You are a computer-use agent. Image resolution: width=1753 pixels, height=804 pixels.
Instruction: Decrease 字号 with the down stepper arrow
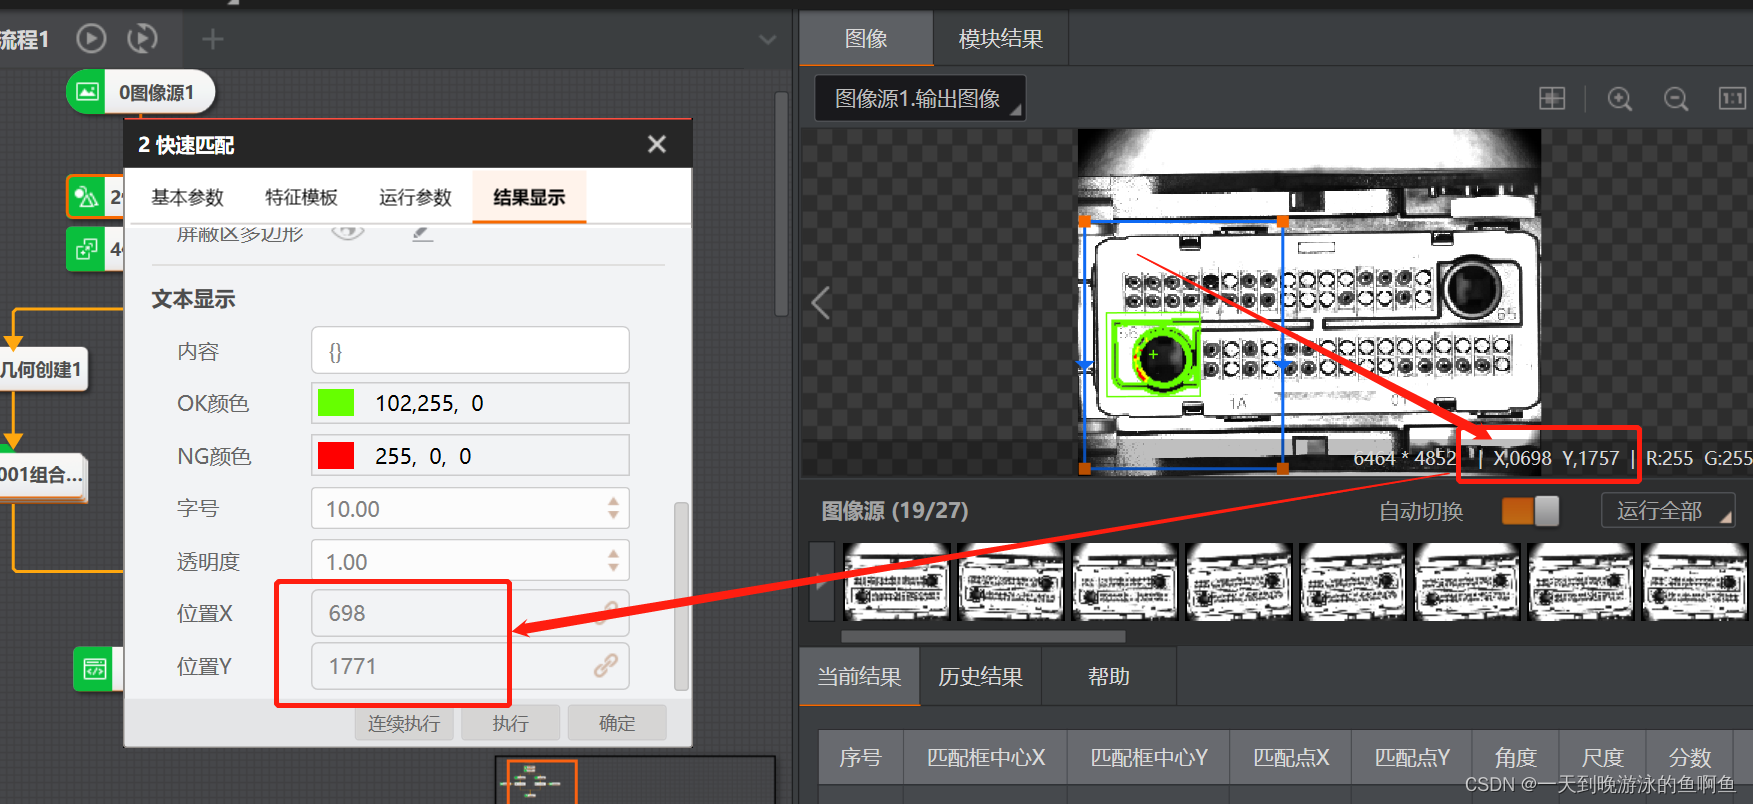(x=613, y=516)
